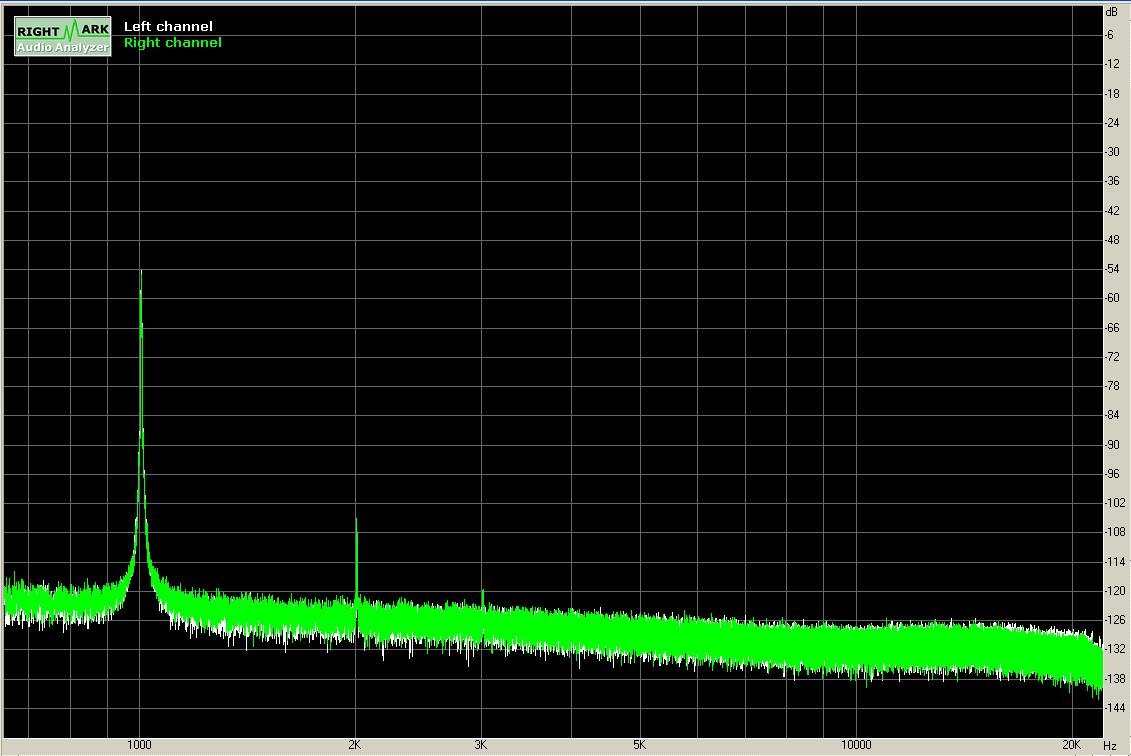
Task: Click the -30 dB scale value
Action: point(1112,151)
